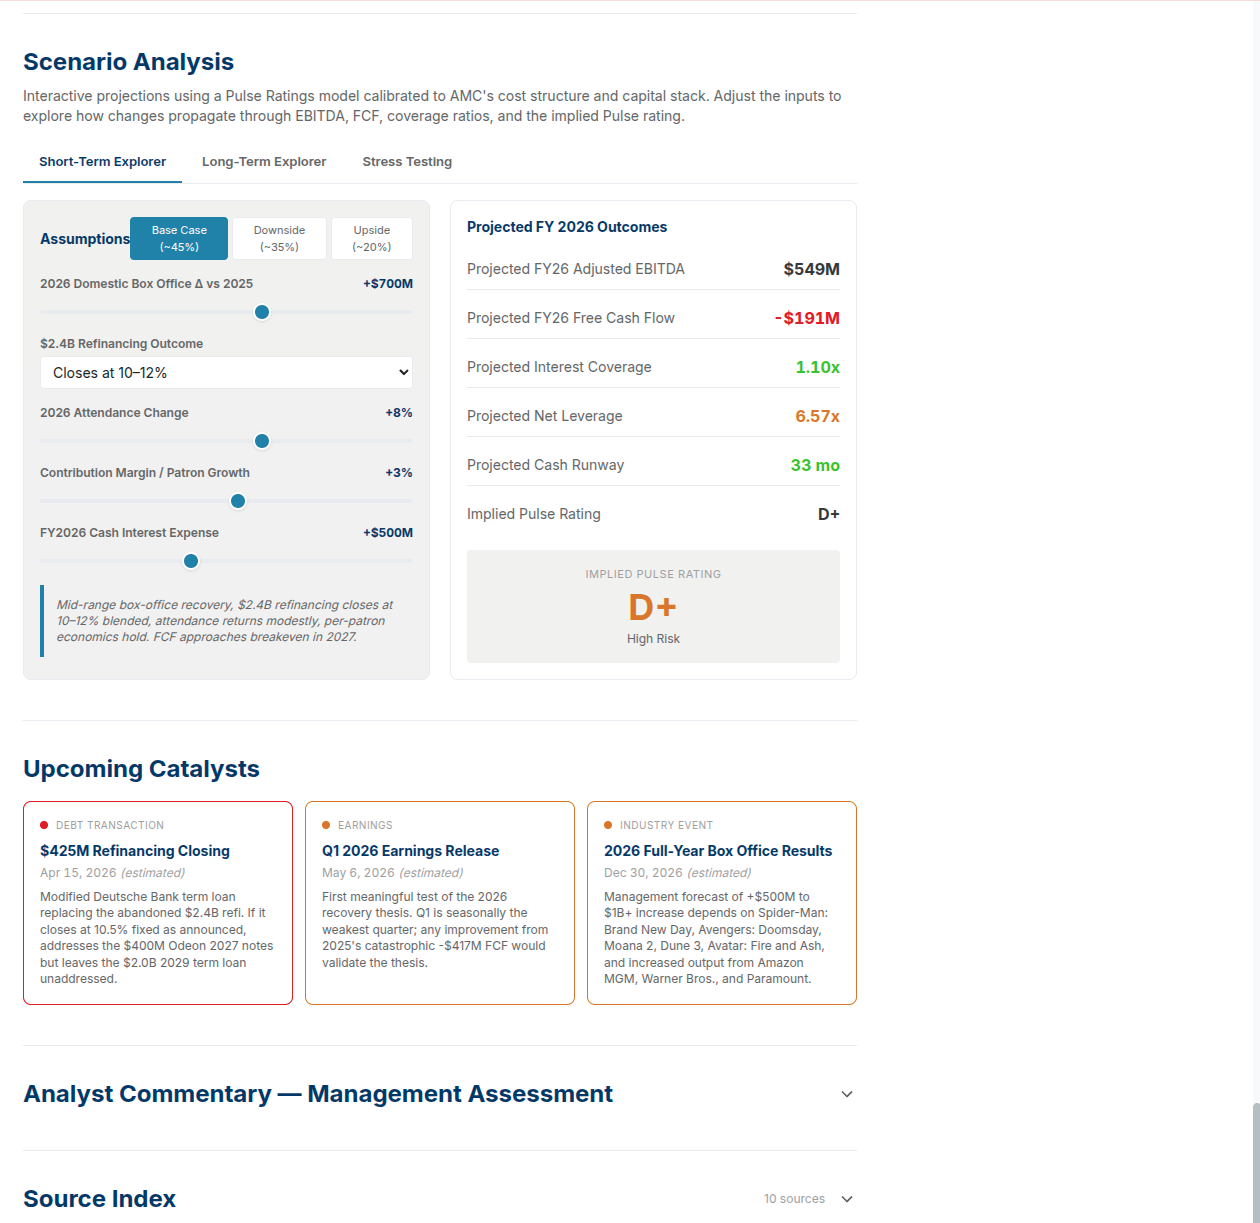Open the 2026 Full-Year Box Office Results card
The height and width of the screenshot is (1223, 1260).
pos(722,903)
